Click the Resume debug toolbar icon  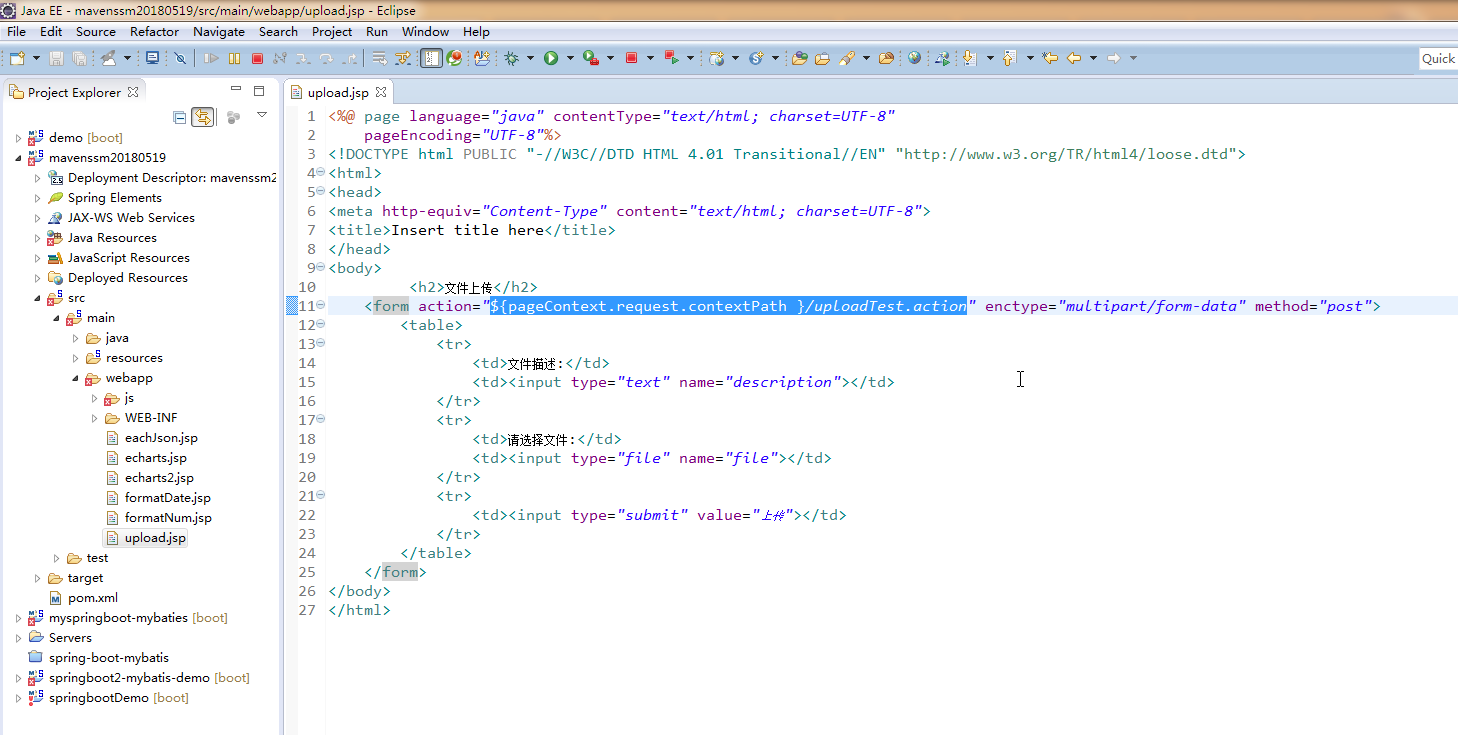(x=211, y=58)
